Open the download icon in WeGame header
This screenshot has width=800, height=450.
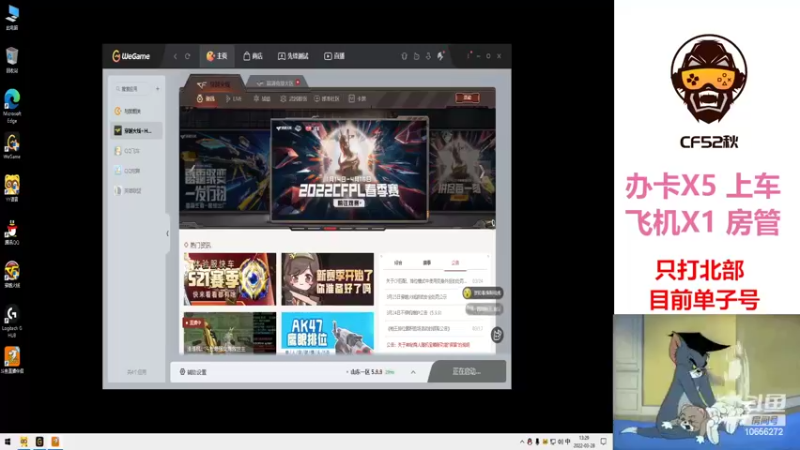click(x=428, y=56)
